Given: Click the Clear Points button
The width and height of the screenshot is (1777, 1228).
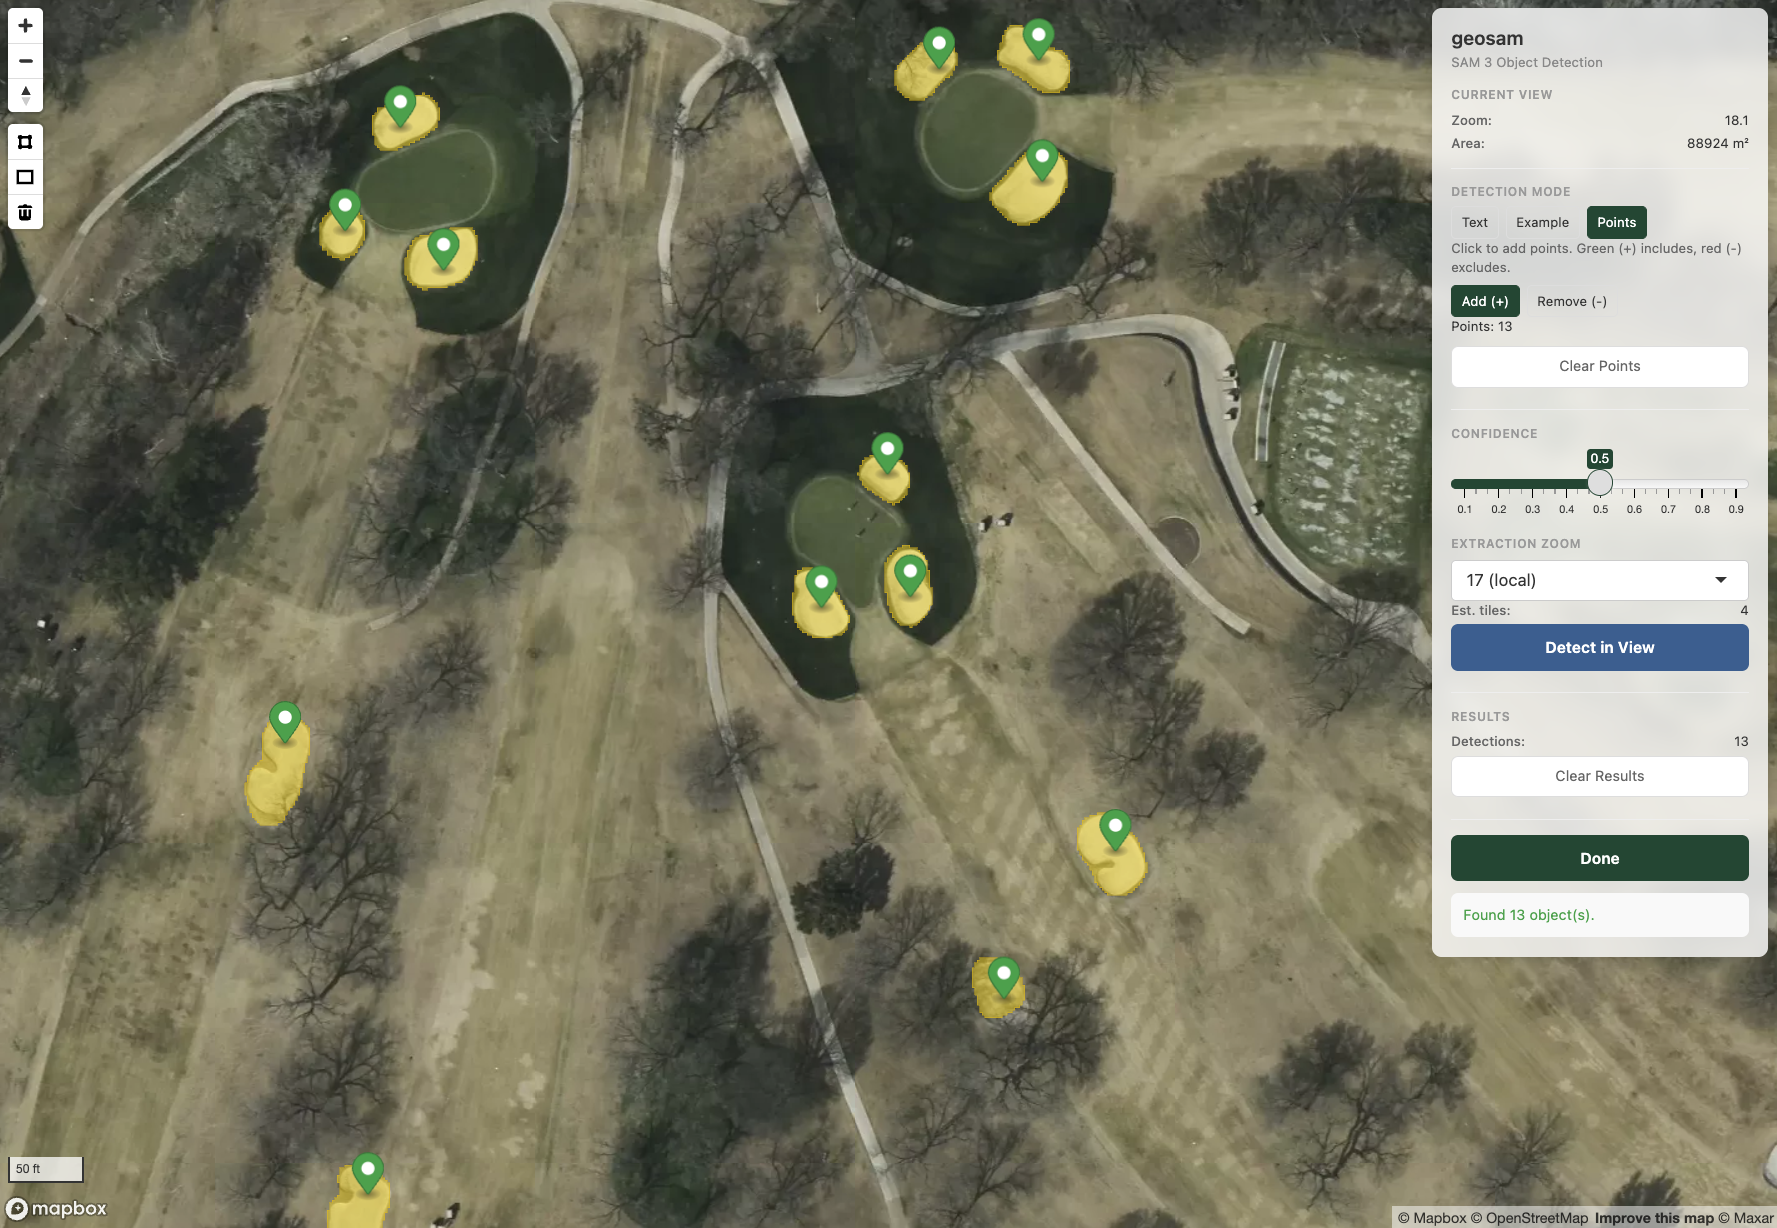Looking at the screenshot, I should [1598, 366].
